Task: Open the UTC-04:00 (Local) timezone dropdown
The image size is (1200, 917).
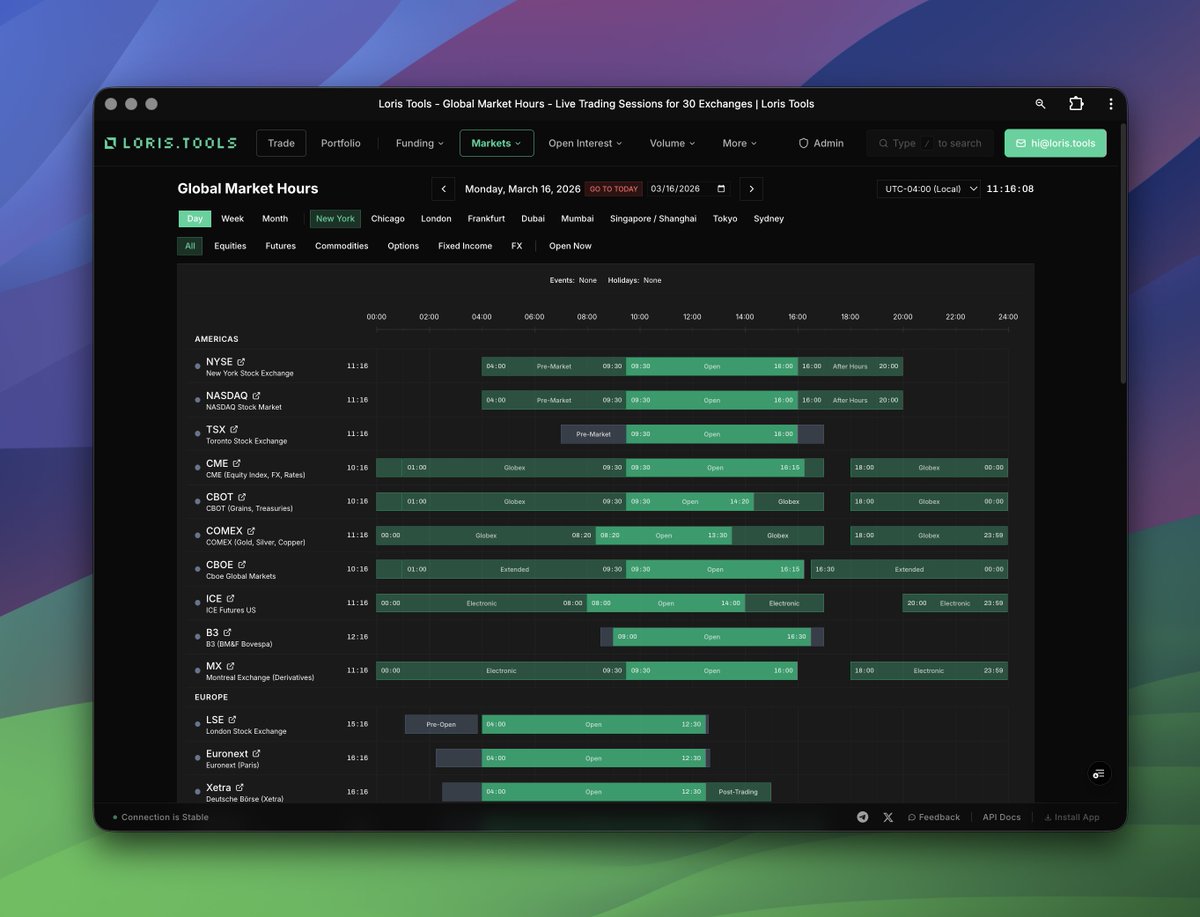Action: click(x=929, y=189)
